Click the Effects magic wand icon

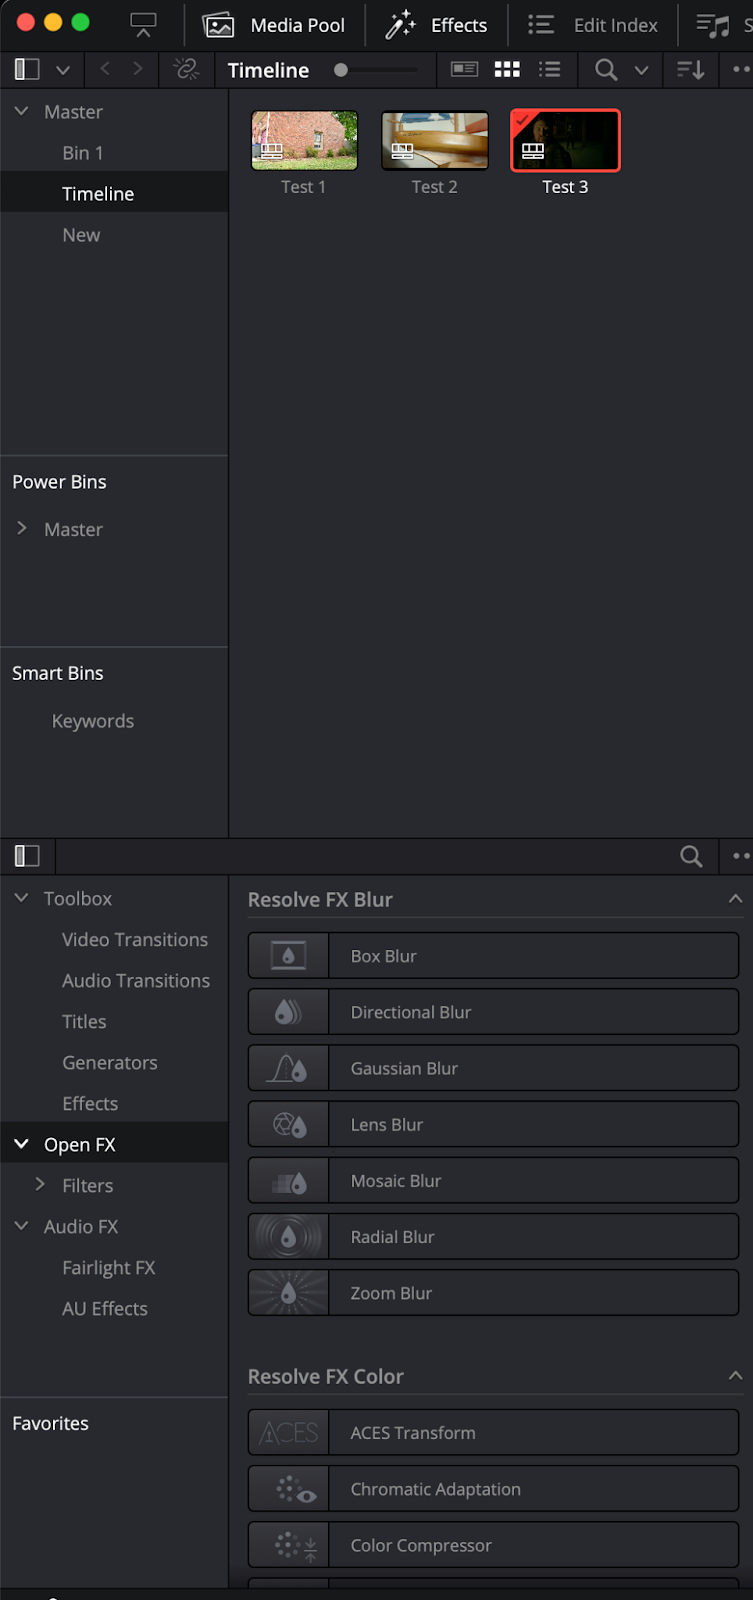coord(398,25)
